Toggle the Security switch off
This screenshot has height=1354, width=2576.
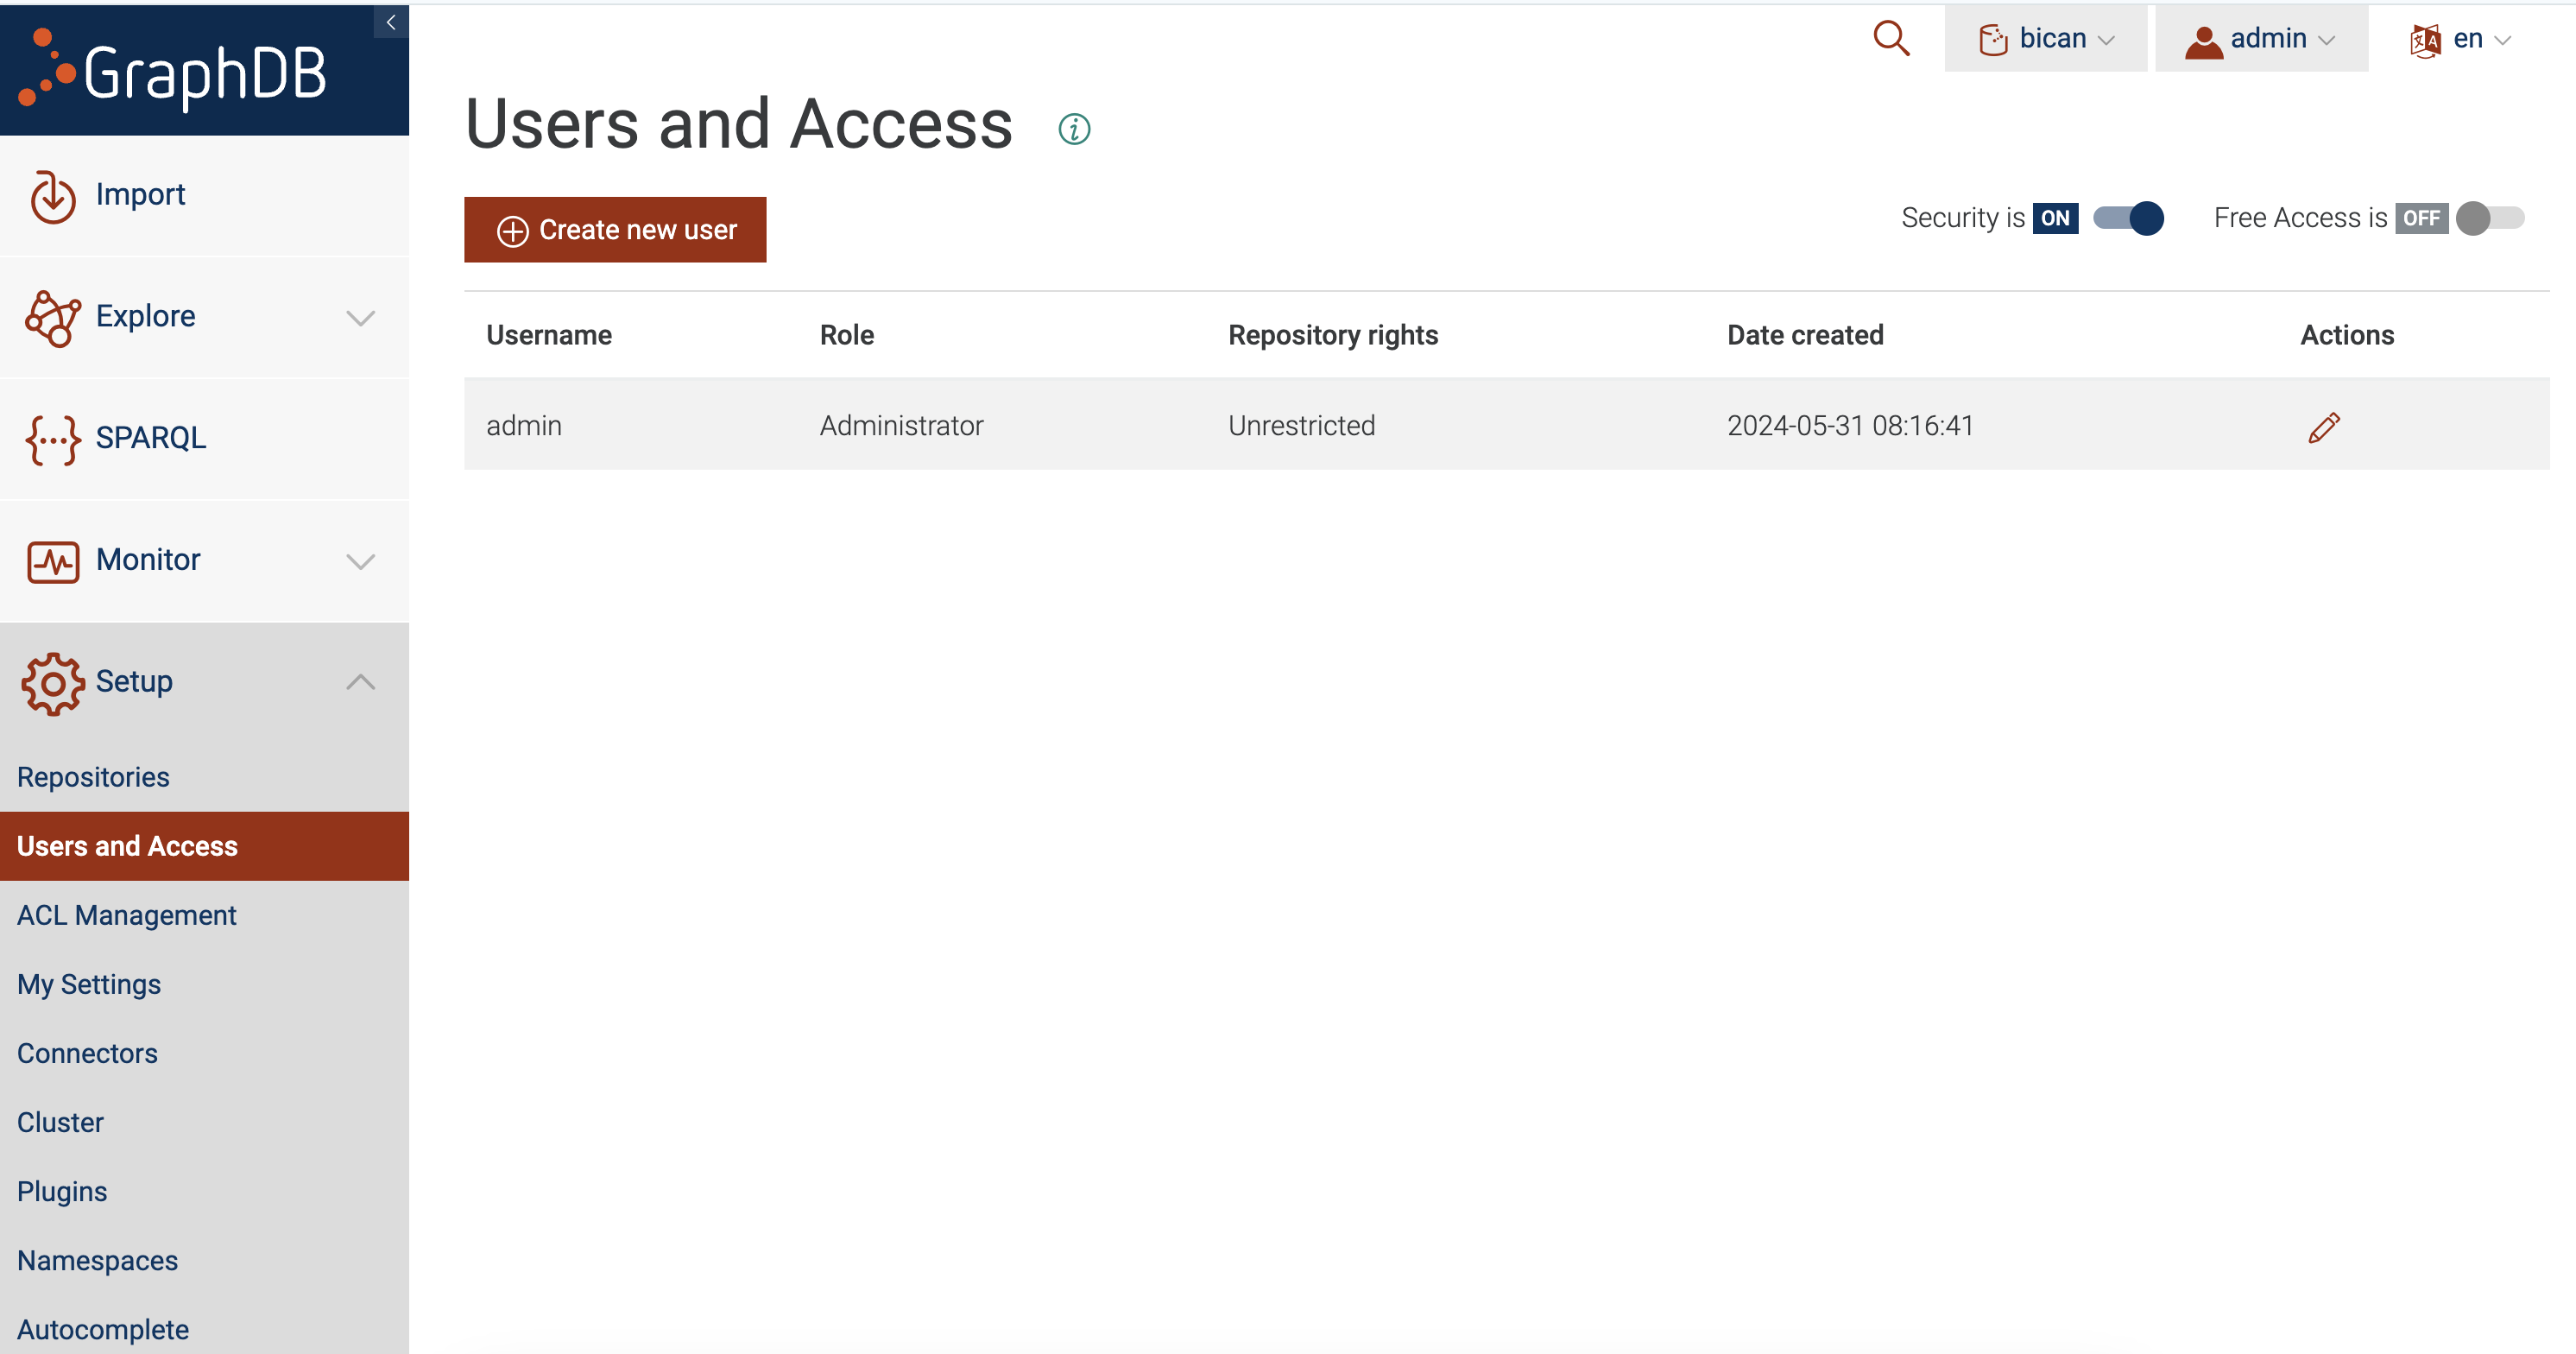point(2128,218)
